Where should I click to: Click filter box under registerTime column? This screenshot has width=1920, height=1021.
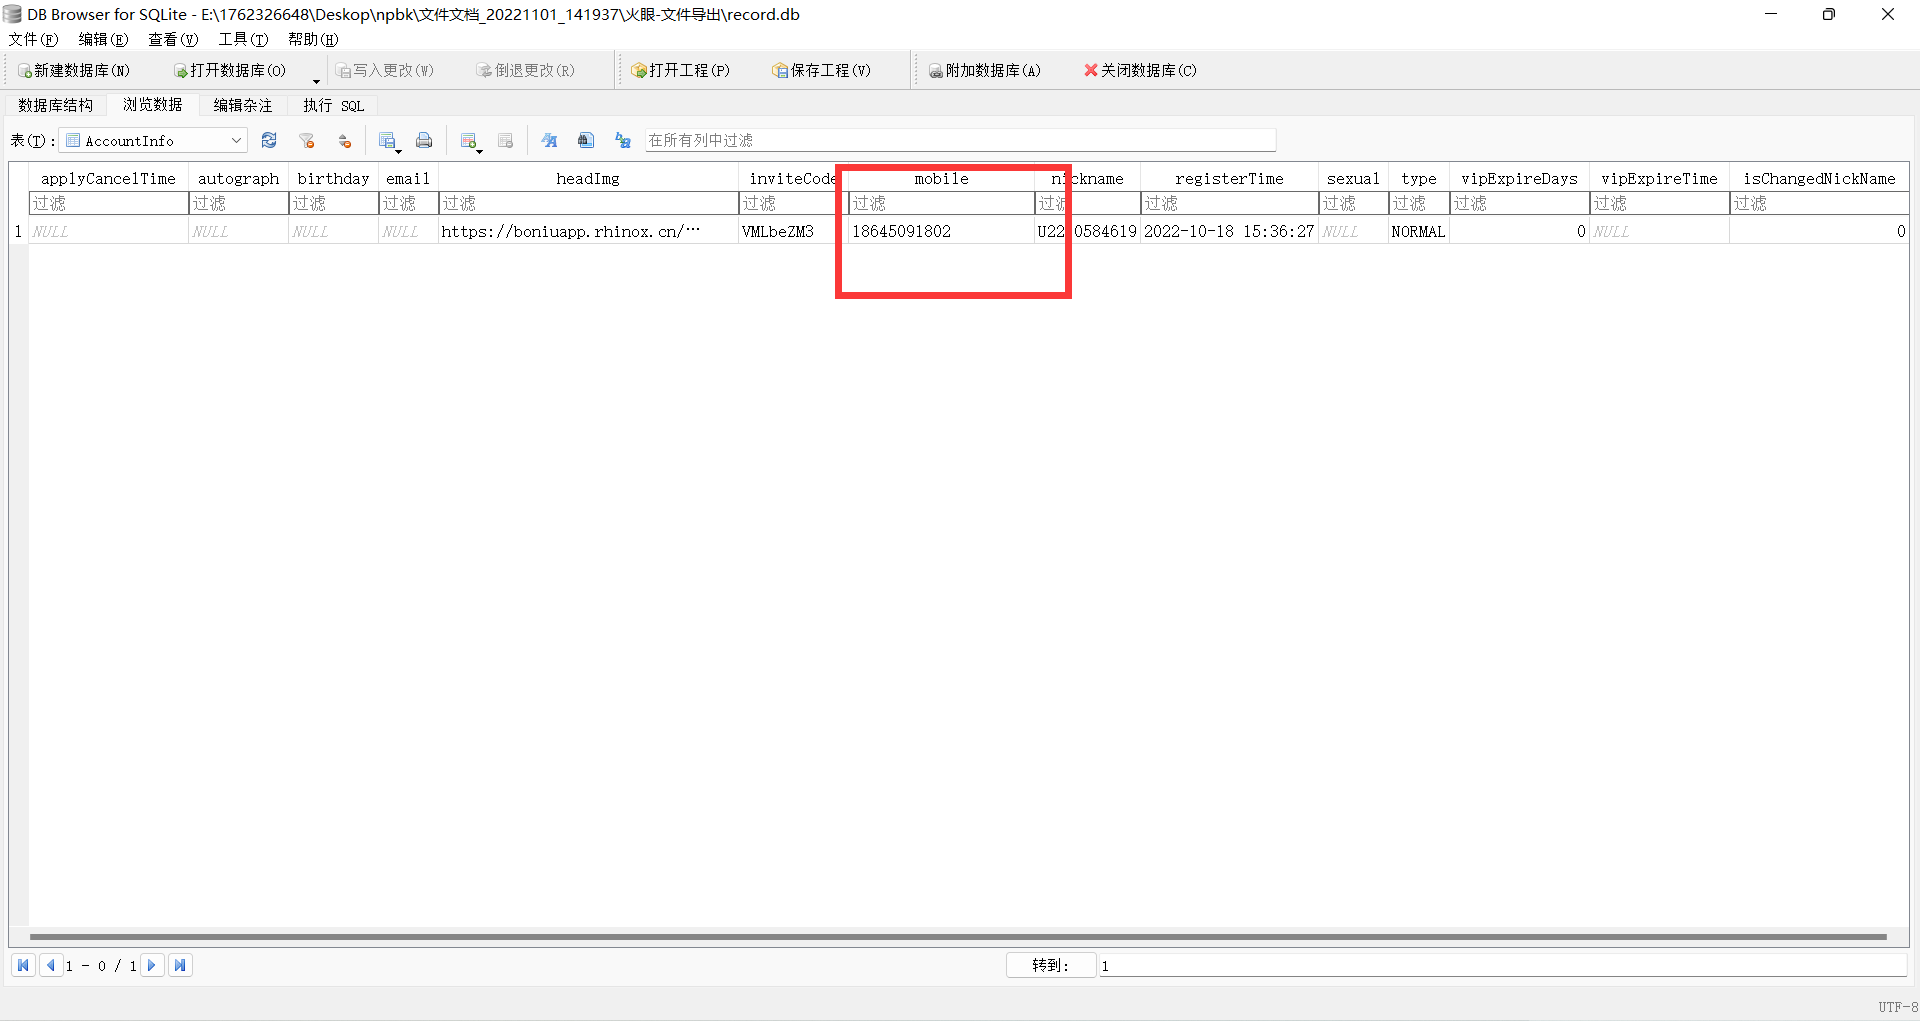(1229, 203)
